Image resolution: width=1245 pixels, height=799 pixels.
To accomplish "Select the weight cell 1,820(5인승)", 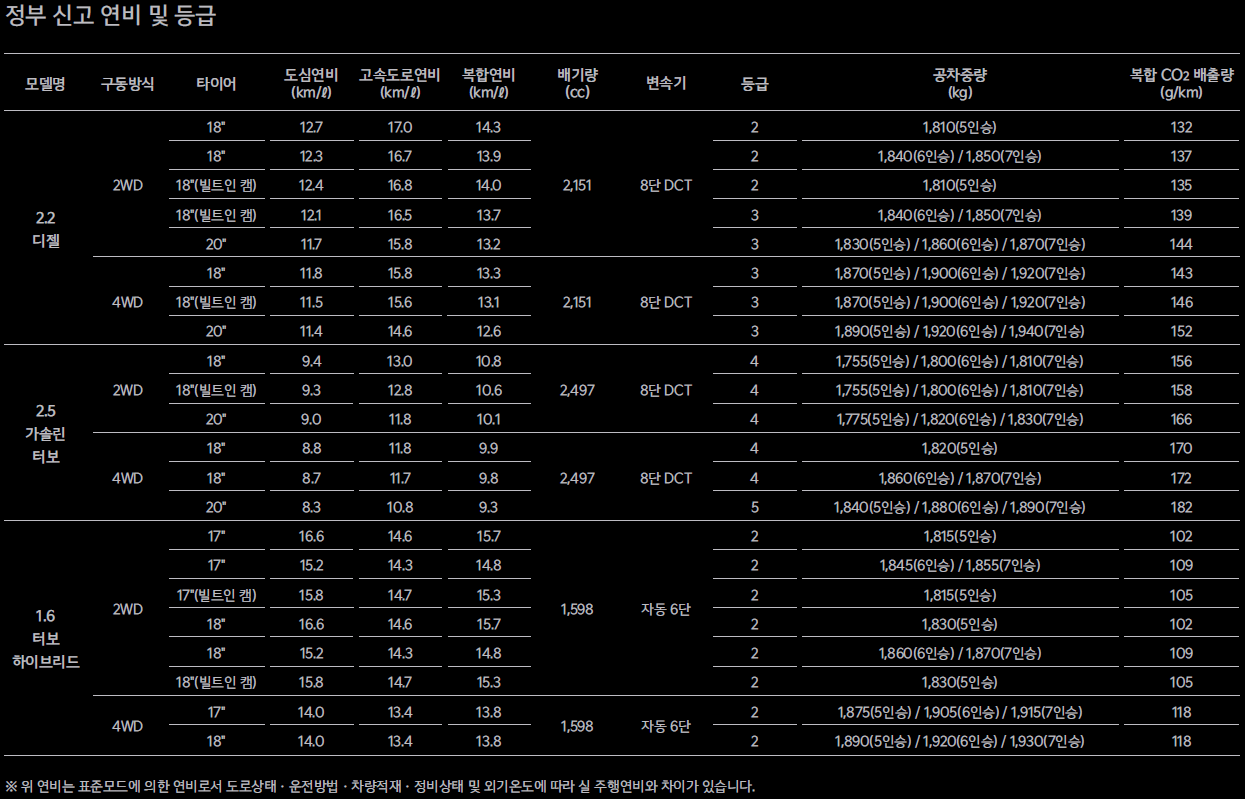I will tap(959, 449).
